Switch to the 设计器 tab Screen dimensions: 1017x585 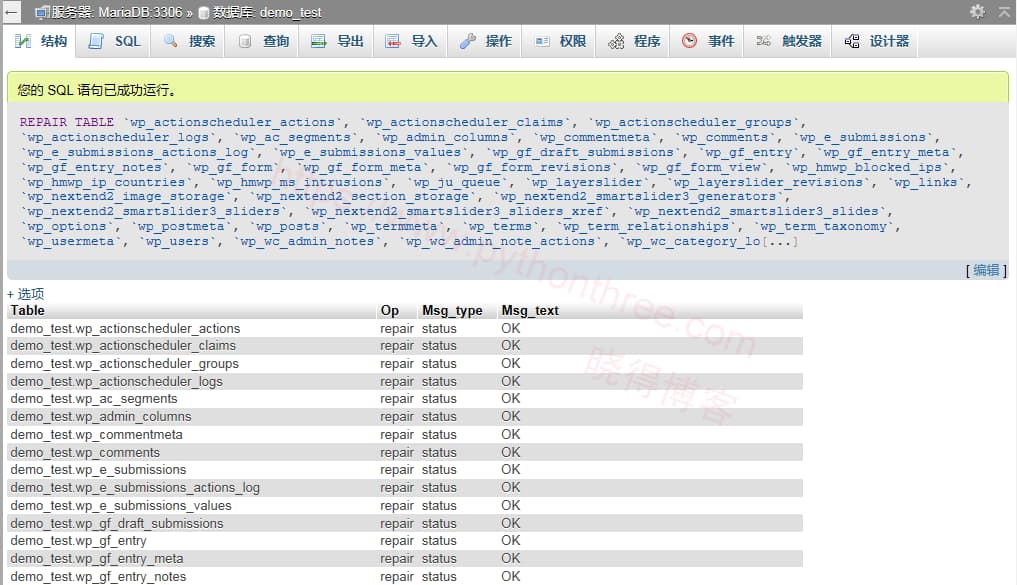874,42
